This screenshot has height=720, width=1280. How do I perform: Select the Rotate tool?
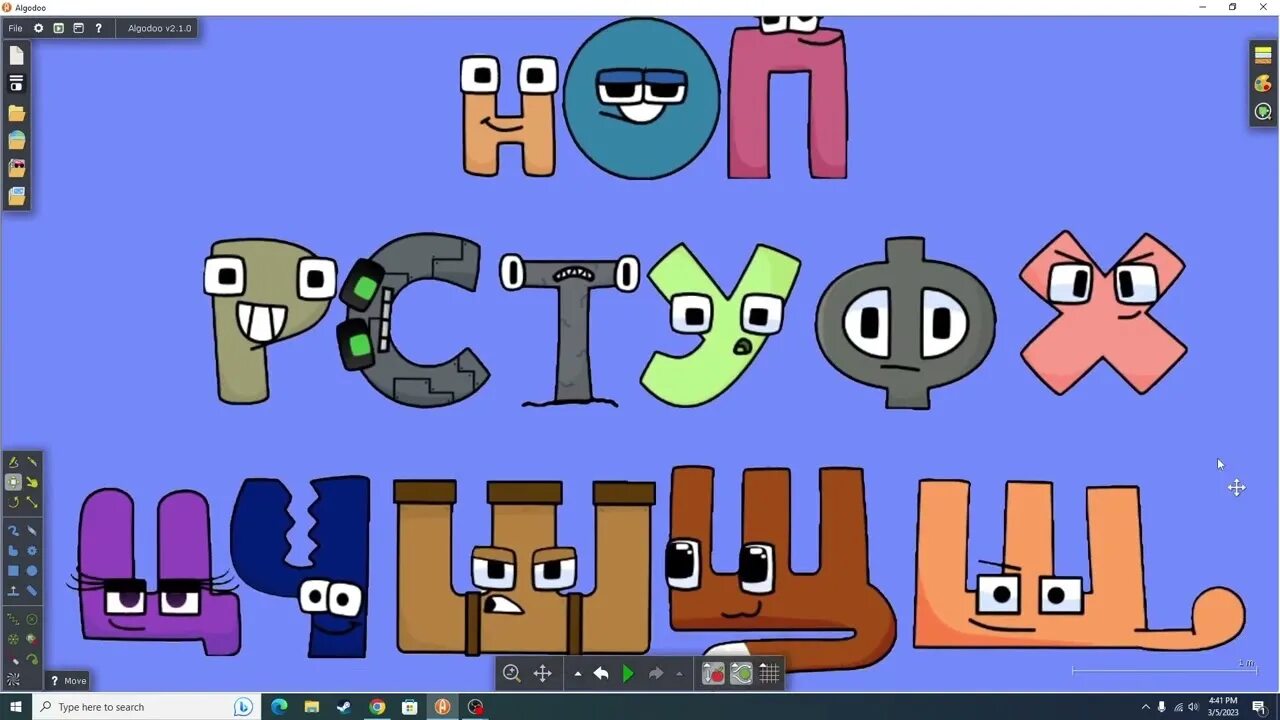click(13, 502)
